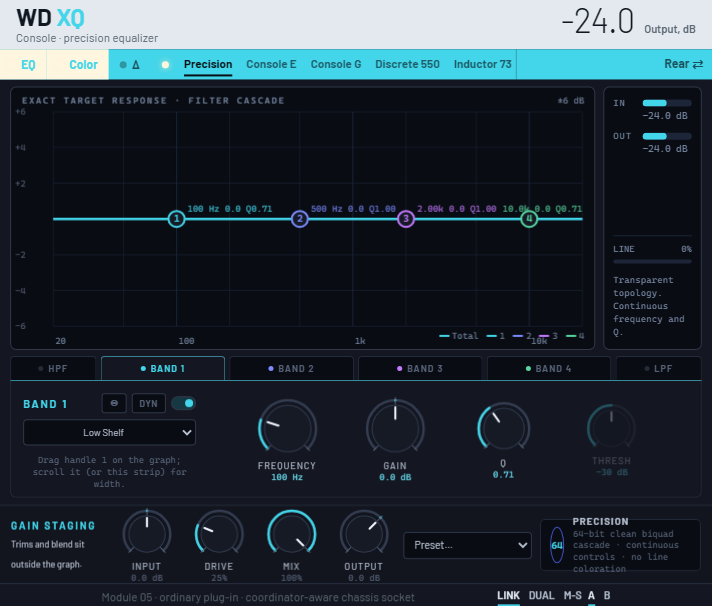Select comparison slot B
Image resolution: width=712 pixels, height=606 pixels.
pyautogui.click(x=607, y=596)
